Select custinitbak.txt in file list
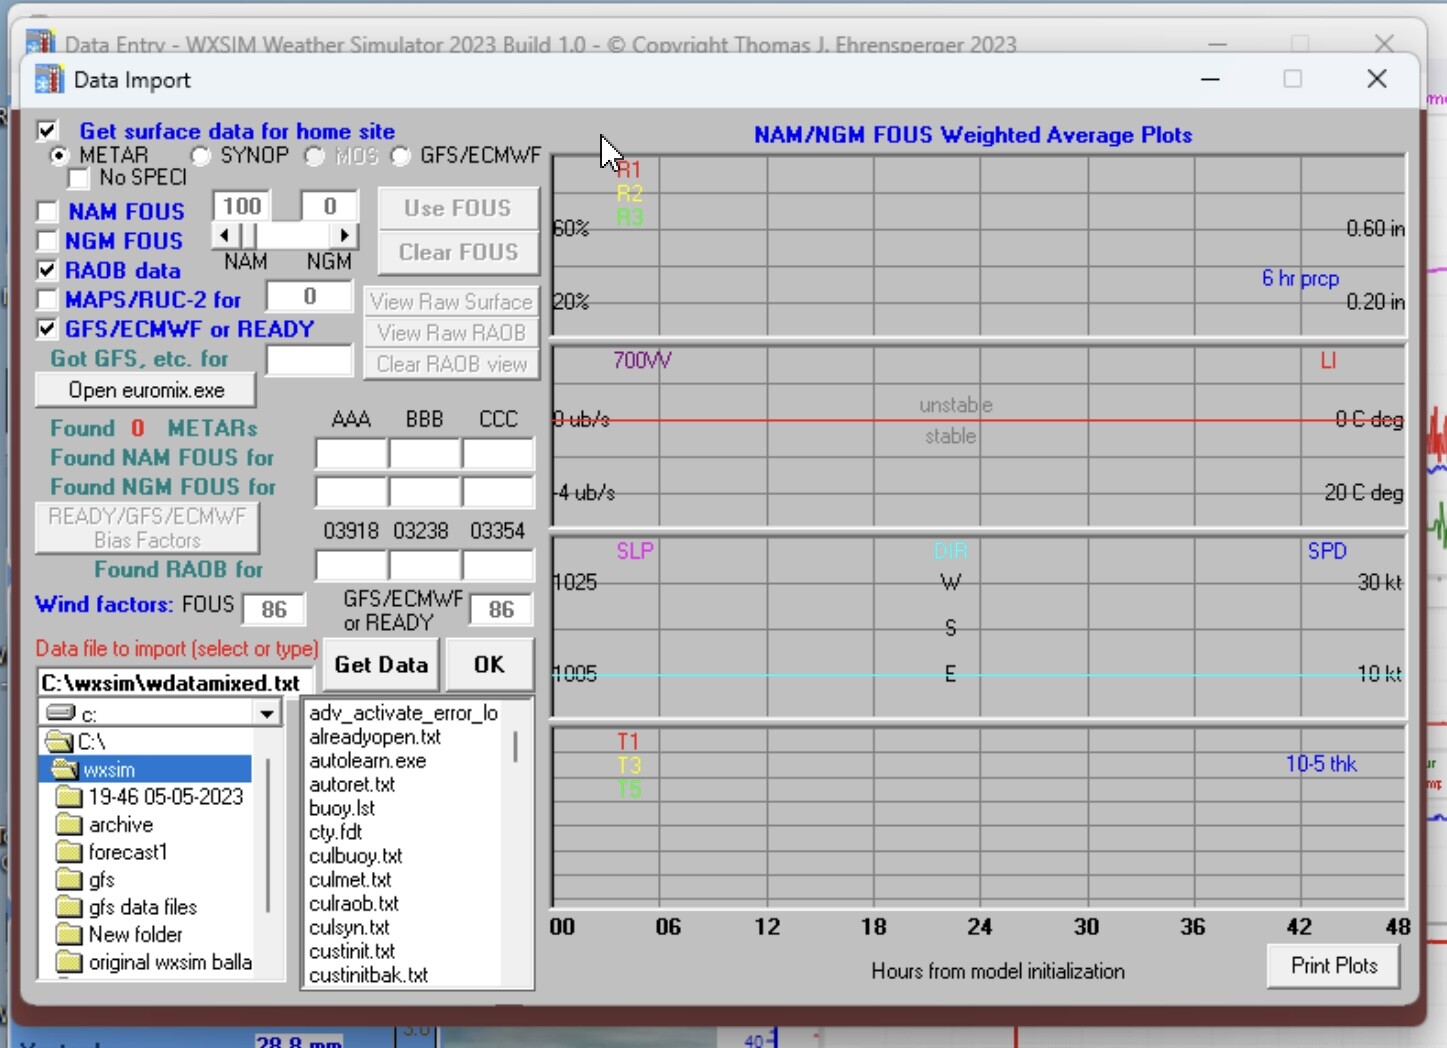 pyautogui.click(x=368, y=975)
